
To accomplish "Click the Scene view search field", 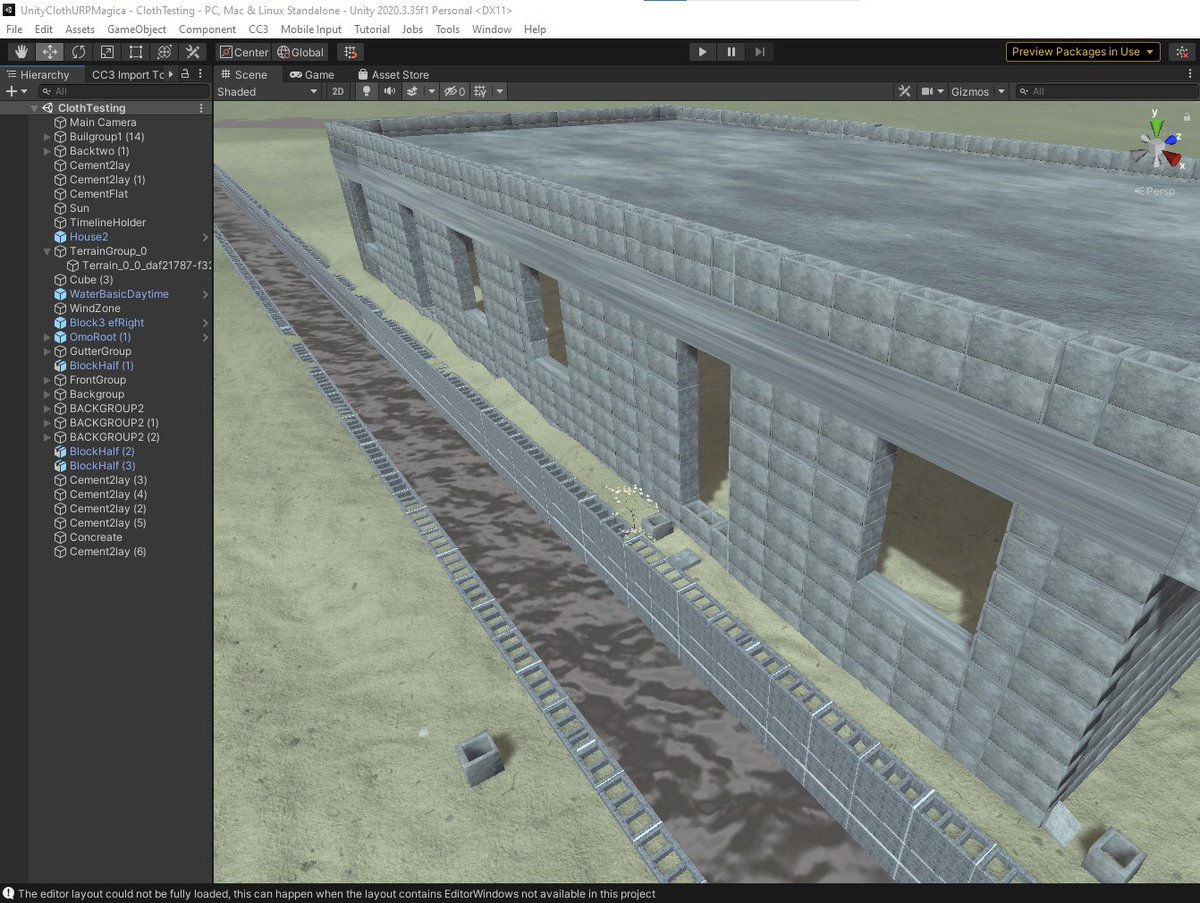I will click(x=1105, y=91).
